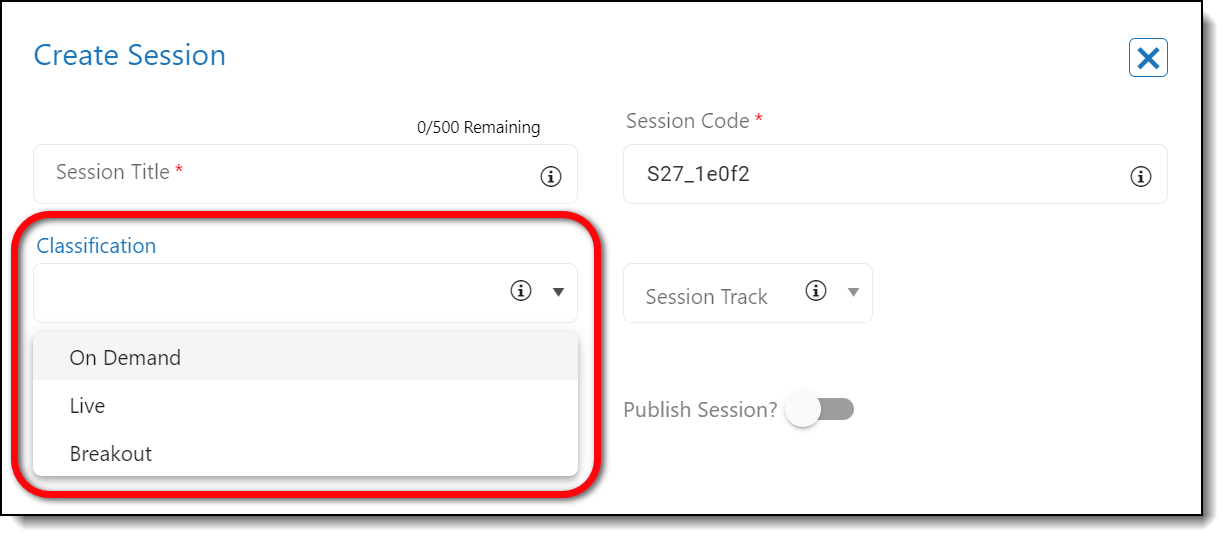This screenshot has height=541, width=1228.
Task: Click the Session Track info icon
Action: pyautogui.click(x=816, y=291)
